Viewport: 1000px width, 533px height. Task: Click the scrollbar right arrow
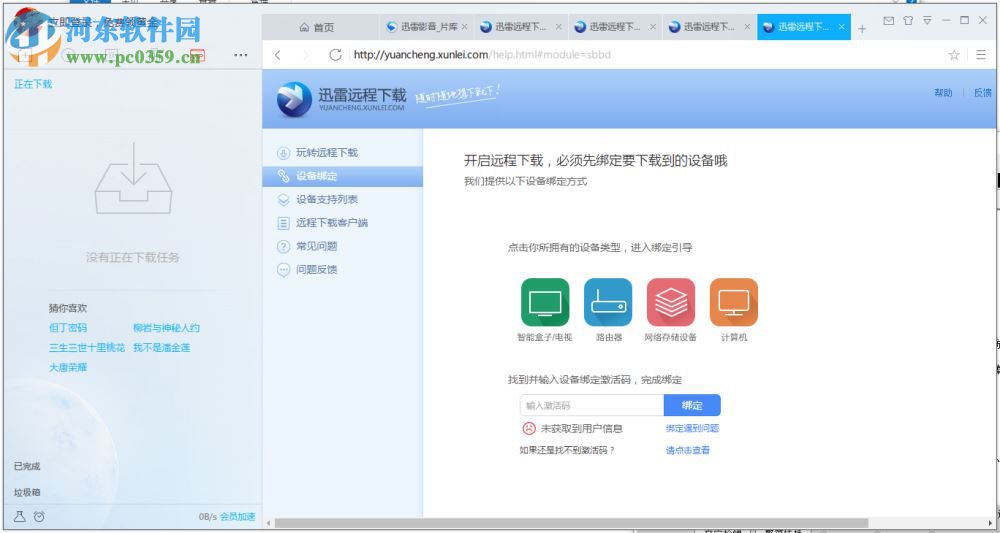coord(990,523)
